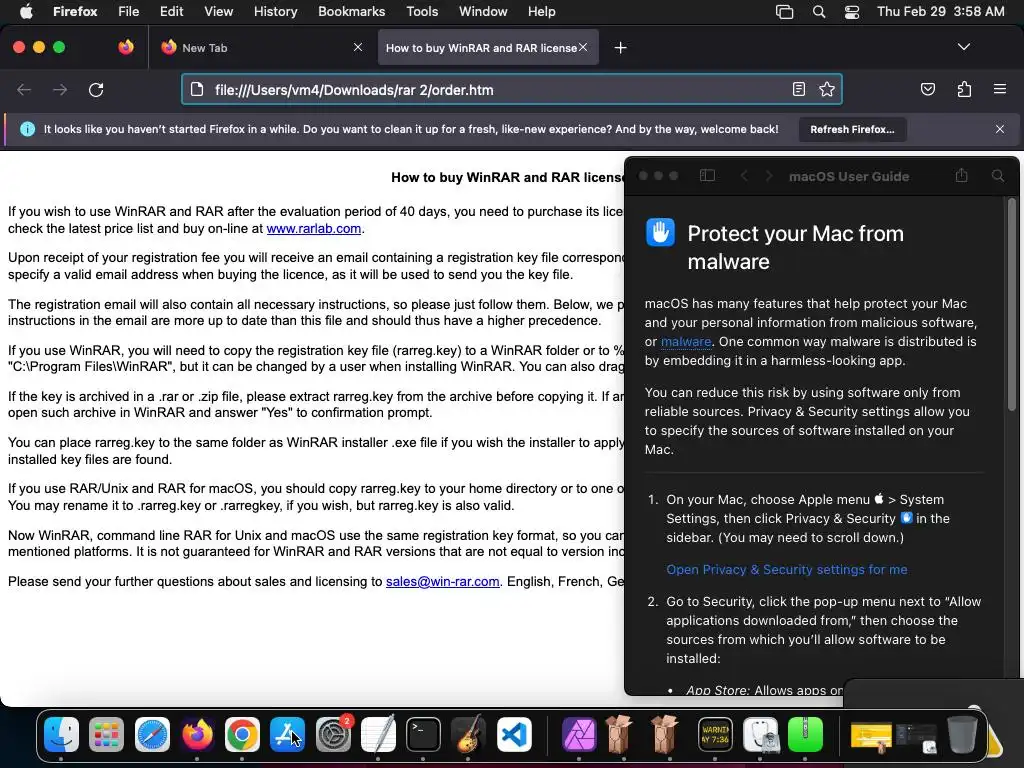Close the How to buy WinRAR tab
Image resolution: width=1024 pixels, height=768 pixels.
(x=583, y=47)
